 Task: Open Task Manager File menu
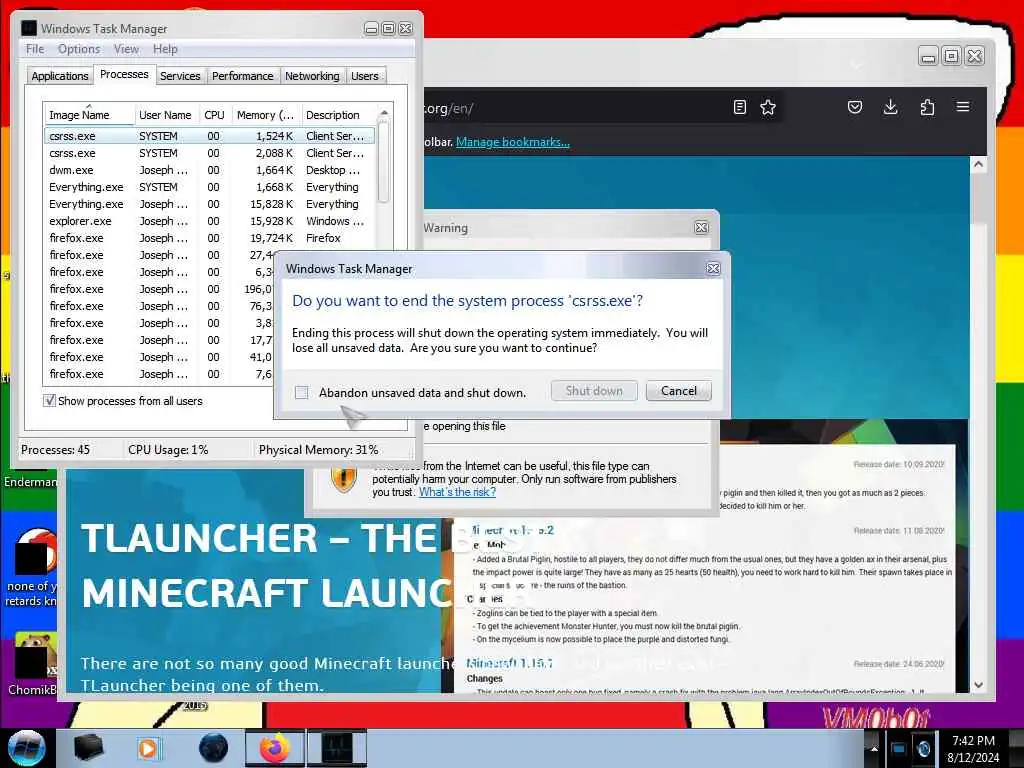35,49
